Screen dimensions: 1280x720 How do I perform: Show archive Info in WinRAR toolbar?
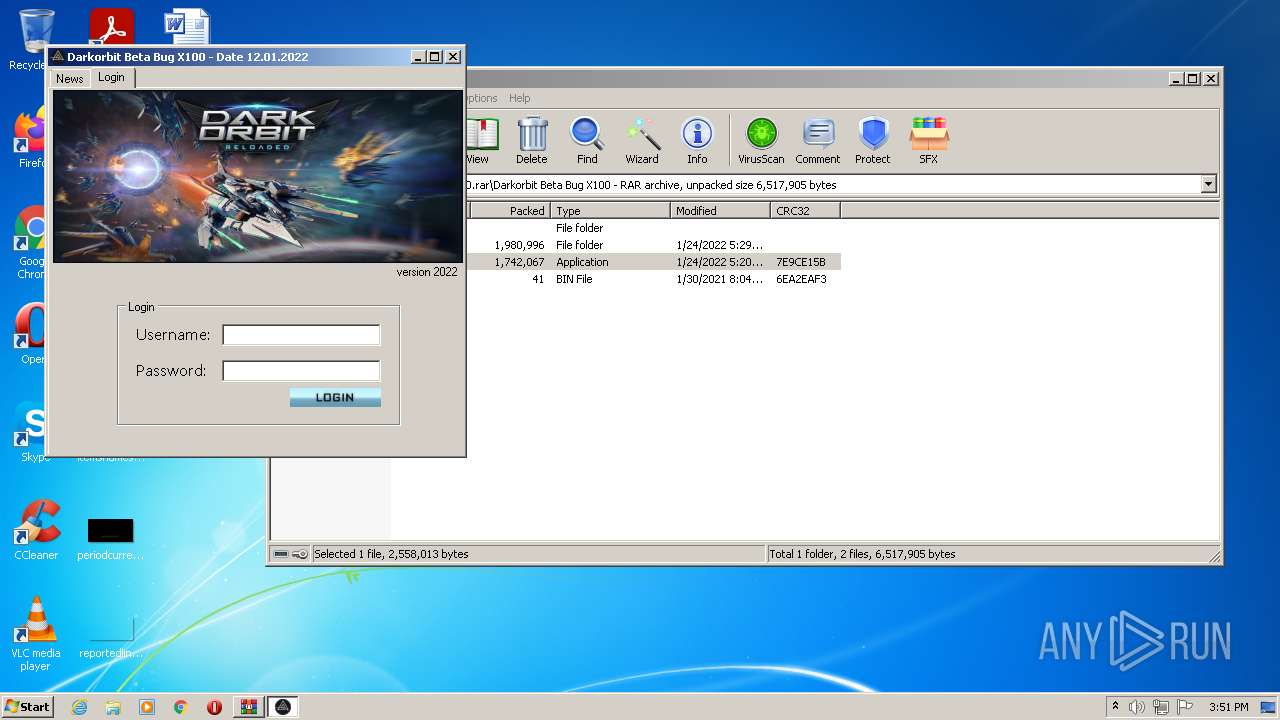coord(697,140)
